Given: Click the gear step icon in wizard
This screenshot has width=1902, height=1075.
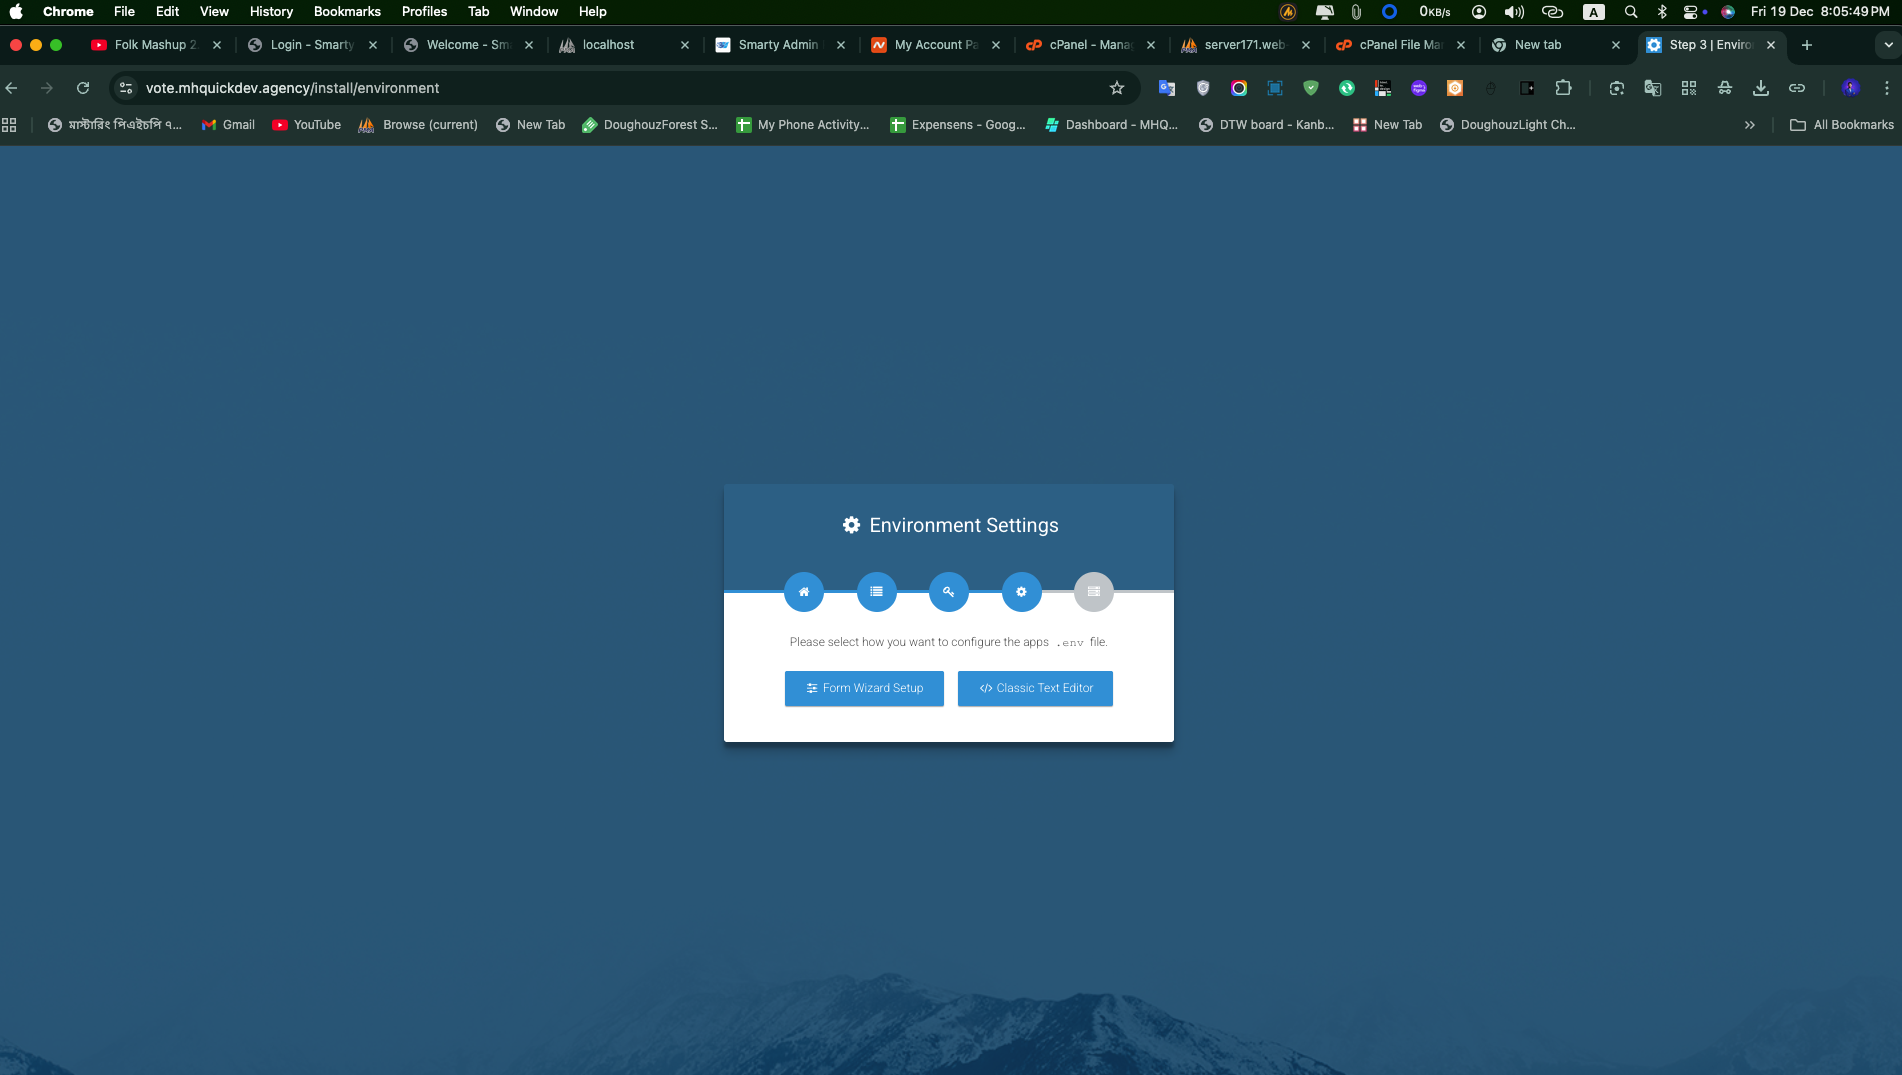Looking at the screenshot, I should coord(1021,592).
